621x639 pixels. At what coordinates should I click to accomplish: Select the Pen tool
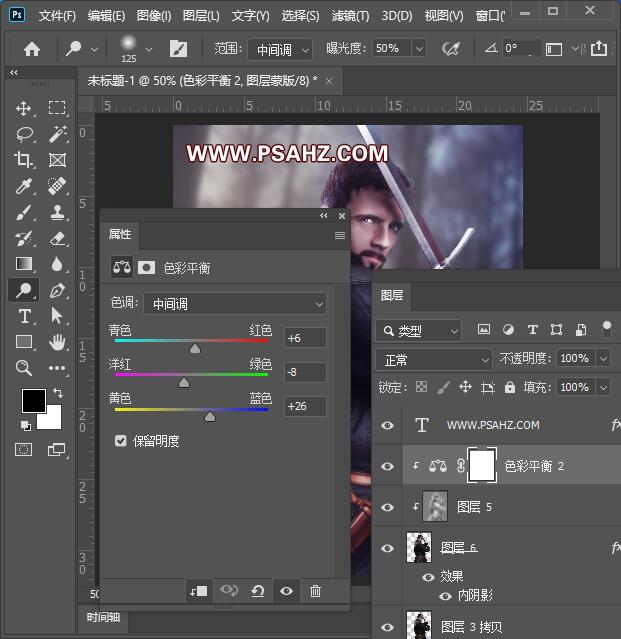click(x=57, y=290)
